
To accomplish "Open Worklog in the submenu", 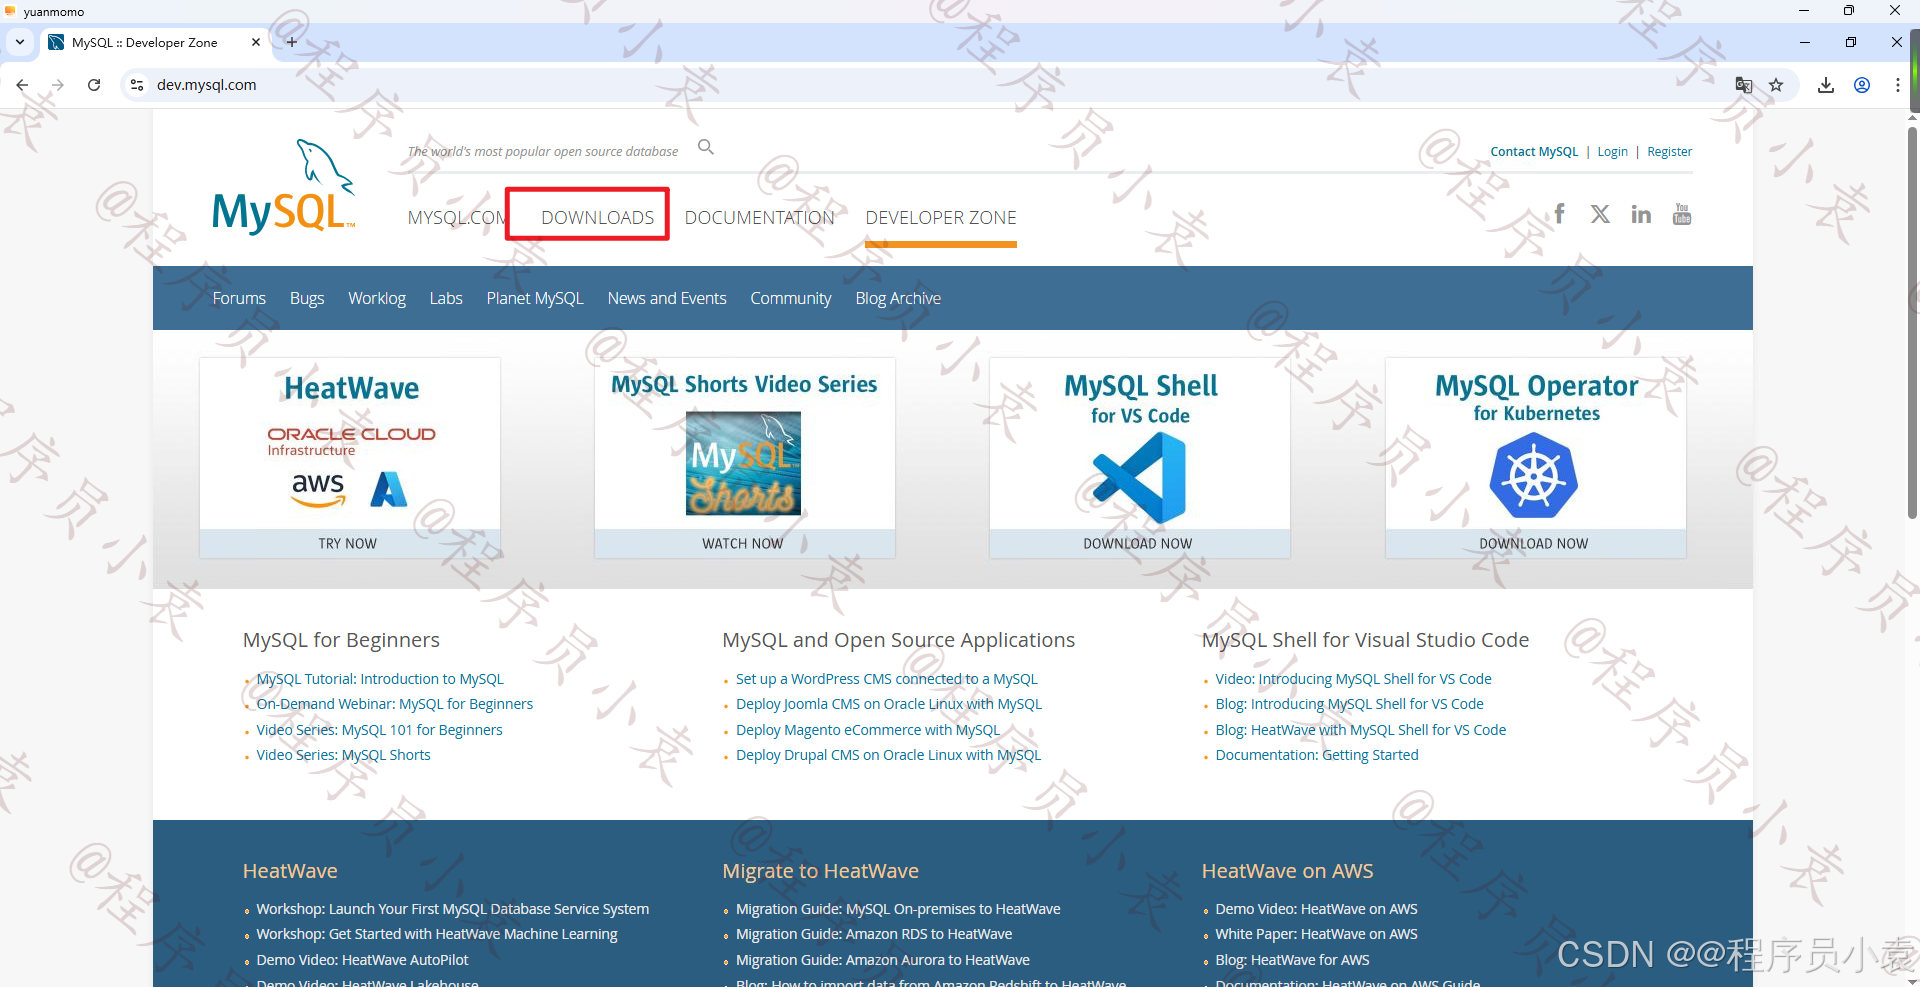I will (377, 298).
